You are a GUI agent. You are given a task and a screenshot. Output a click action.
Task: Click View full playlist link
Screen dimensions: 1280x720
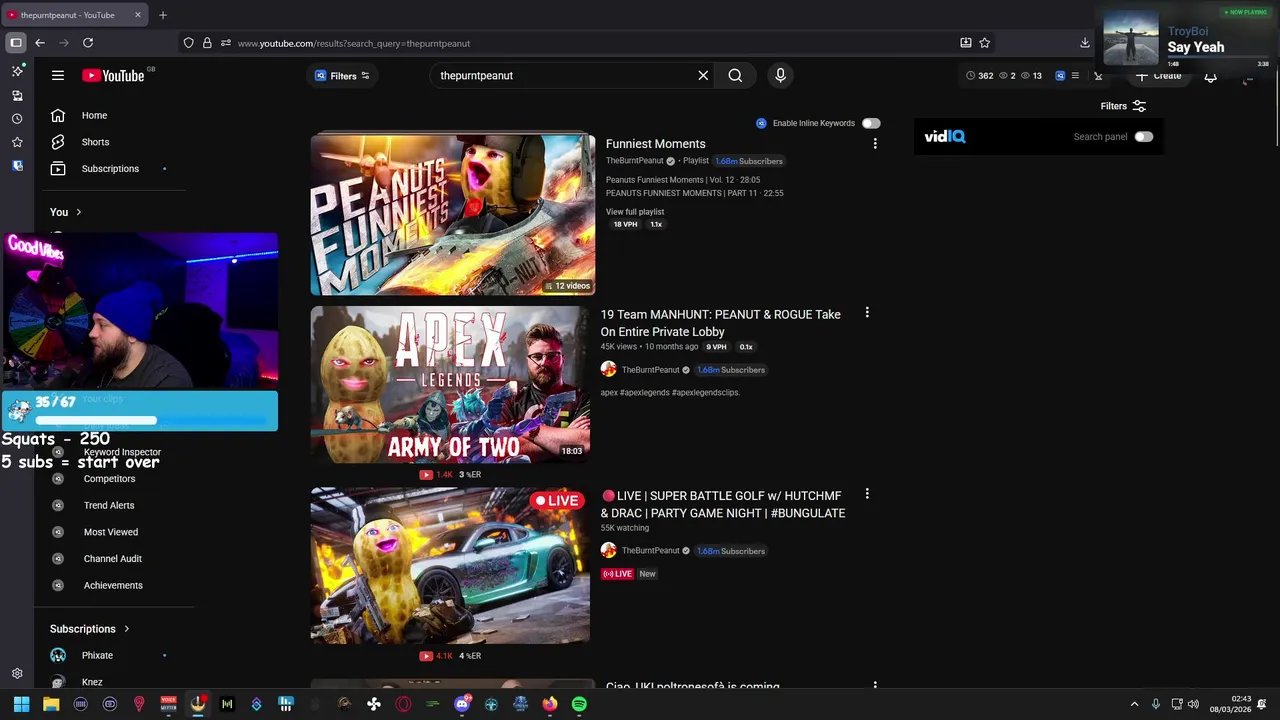[x=635, y=212]
